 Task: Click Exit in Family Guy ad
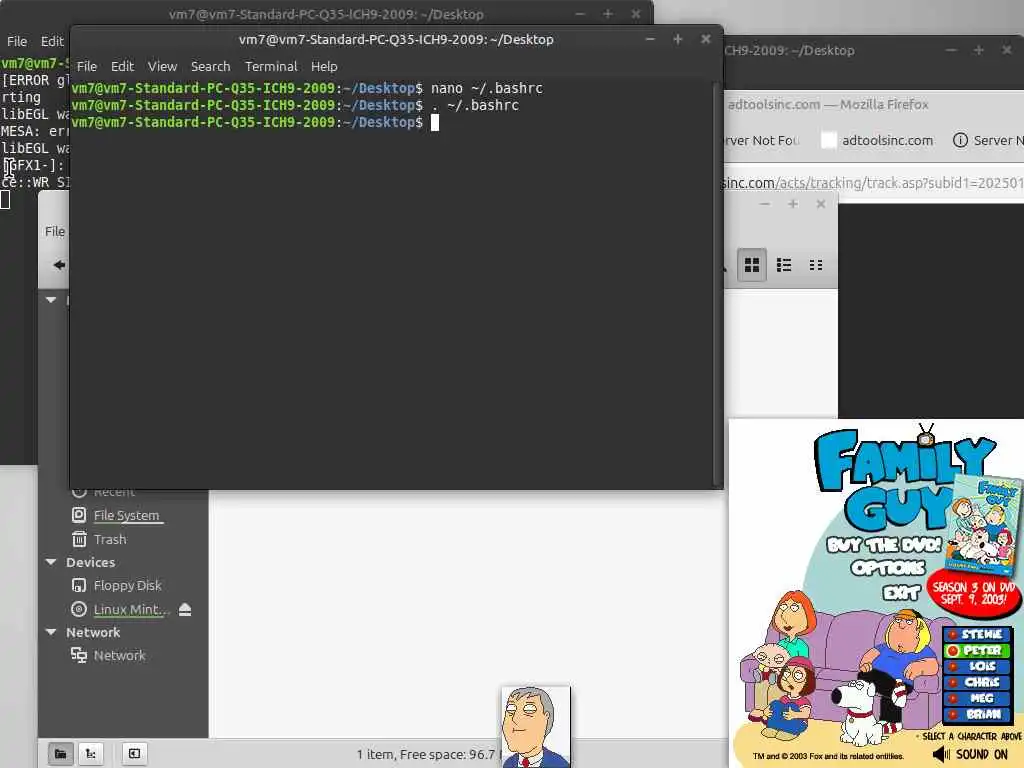[x=901, y=592]
